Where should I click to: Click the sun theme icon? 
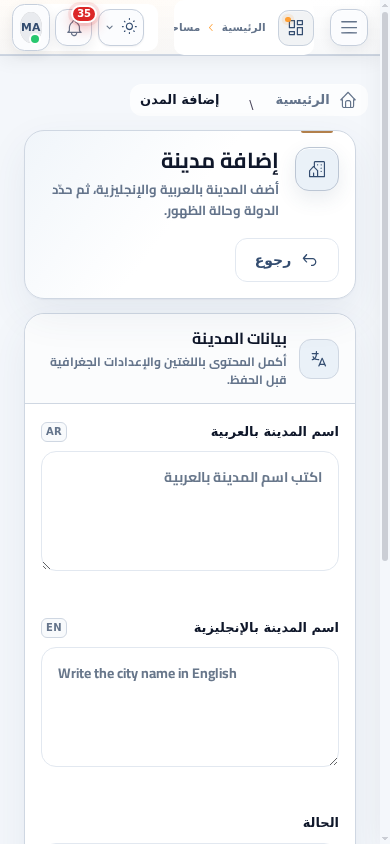point(130,26)
